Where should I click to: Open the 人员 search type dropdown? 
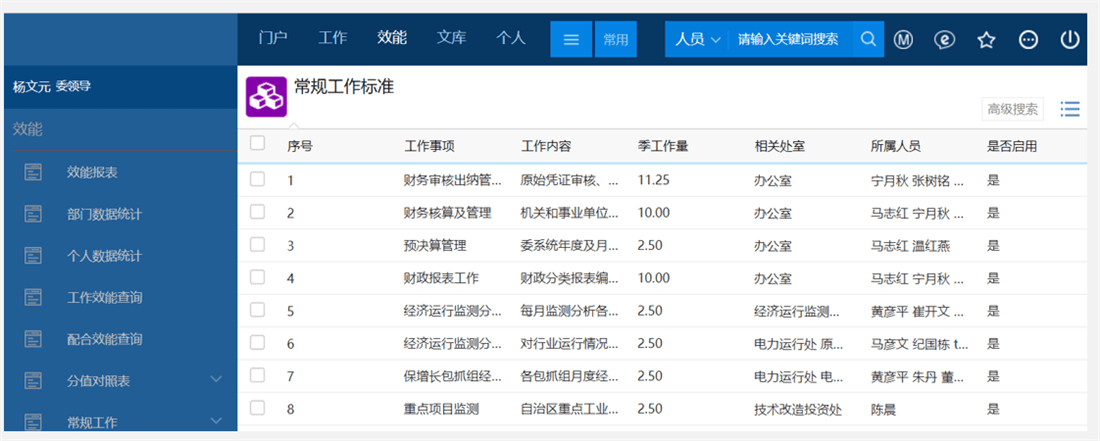pos(697,40)
